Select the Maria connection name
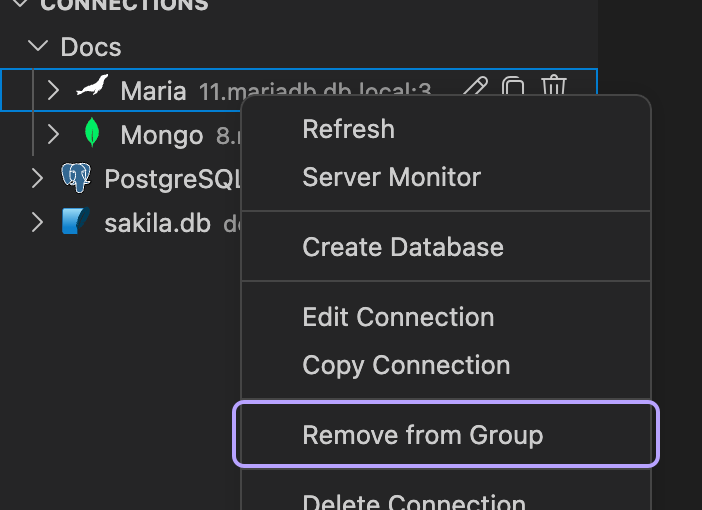The width and height of the screenshot is (702, 510). point(153,91)
